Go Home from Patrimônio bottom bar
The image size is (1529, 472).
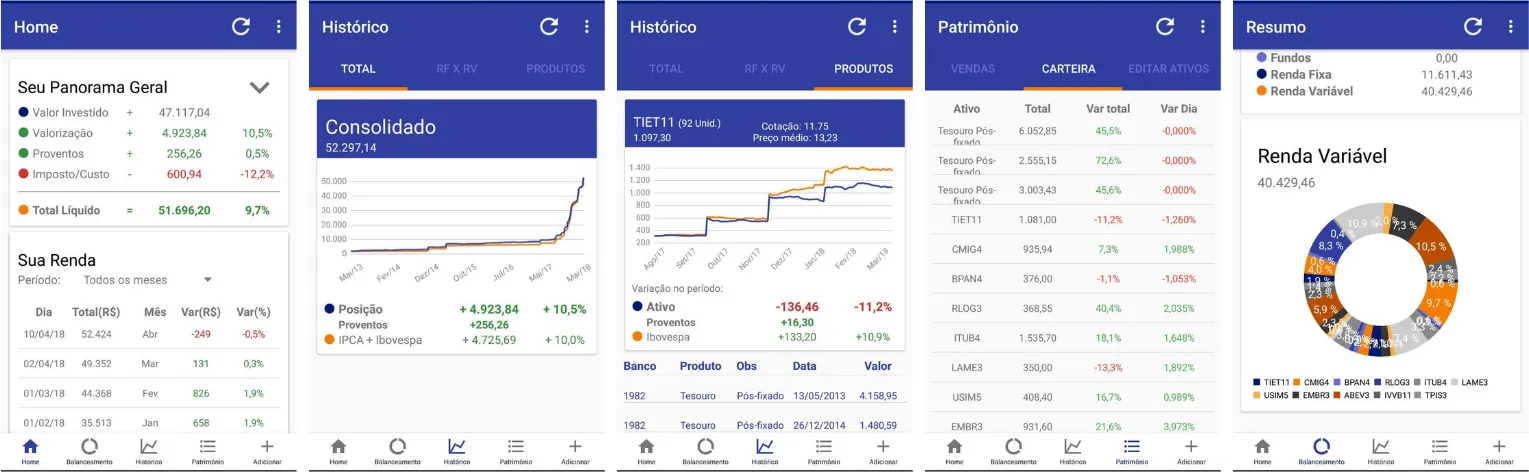click(954, 451)
